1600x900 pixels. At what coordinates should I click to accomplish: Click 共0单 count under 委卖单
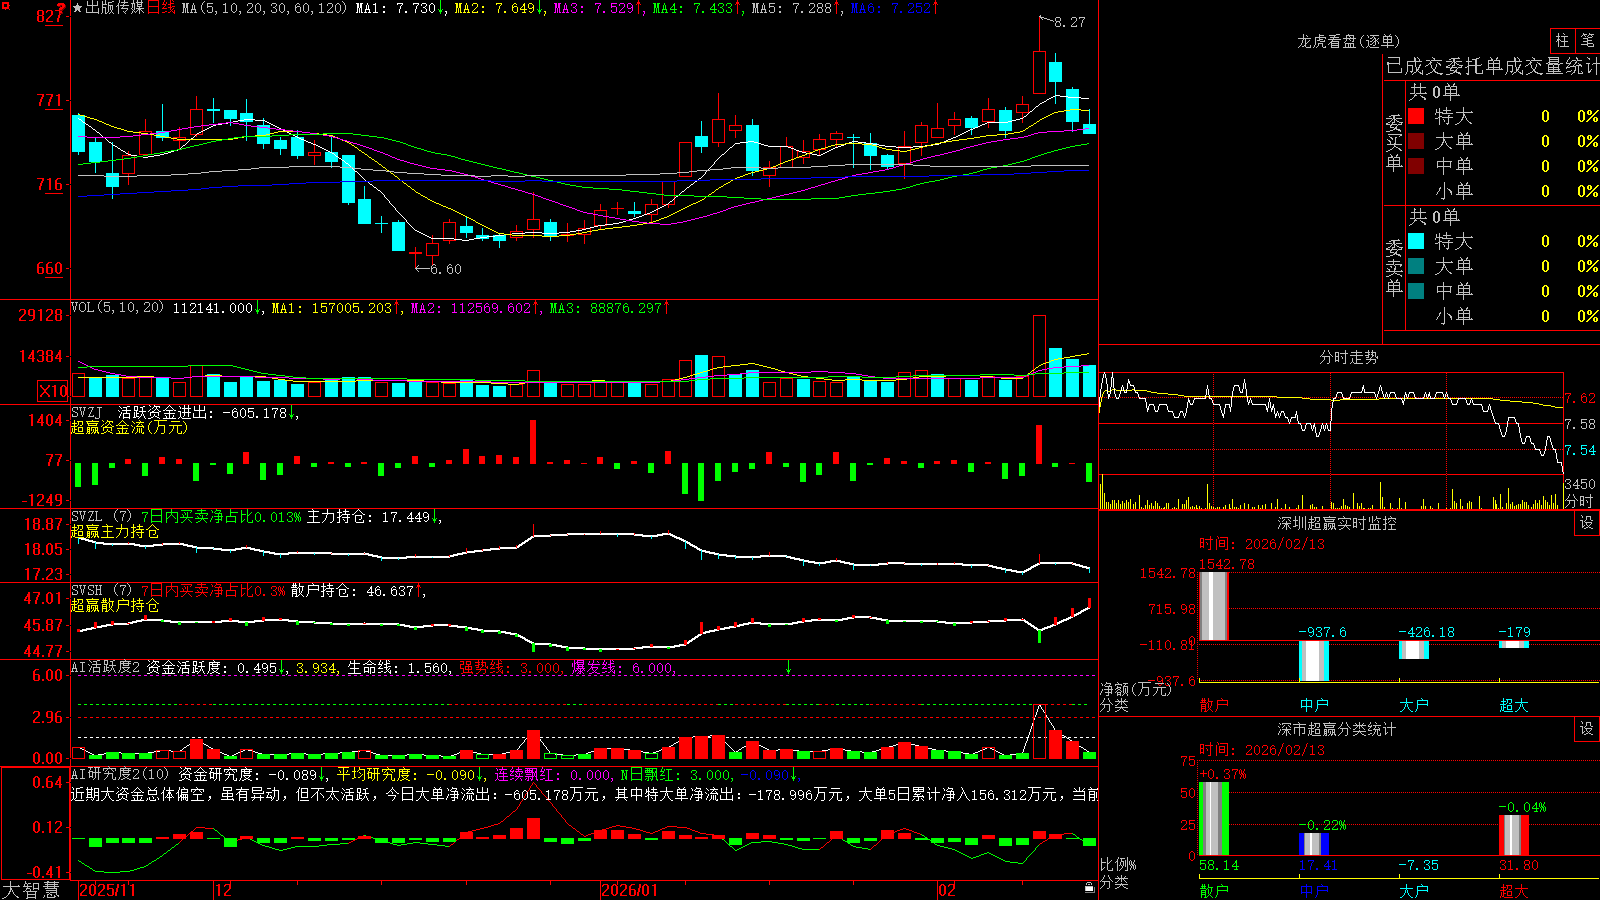[x=1434, y=216]
